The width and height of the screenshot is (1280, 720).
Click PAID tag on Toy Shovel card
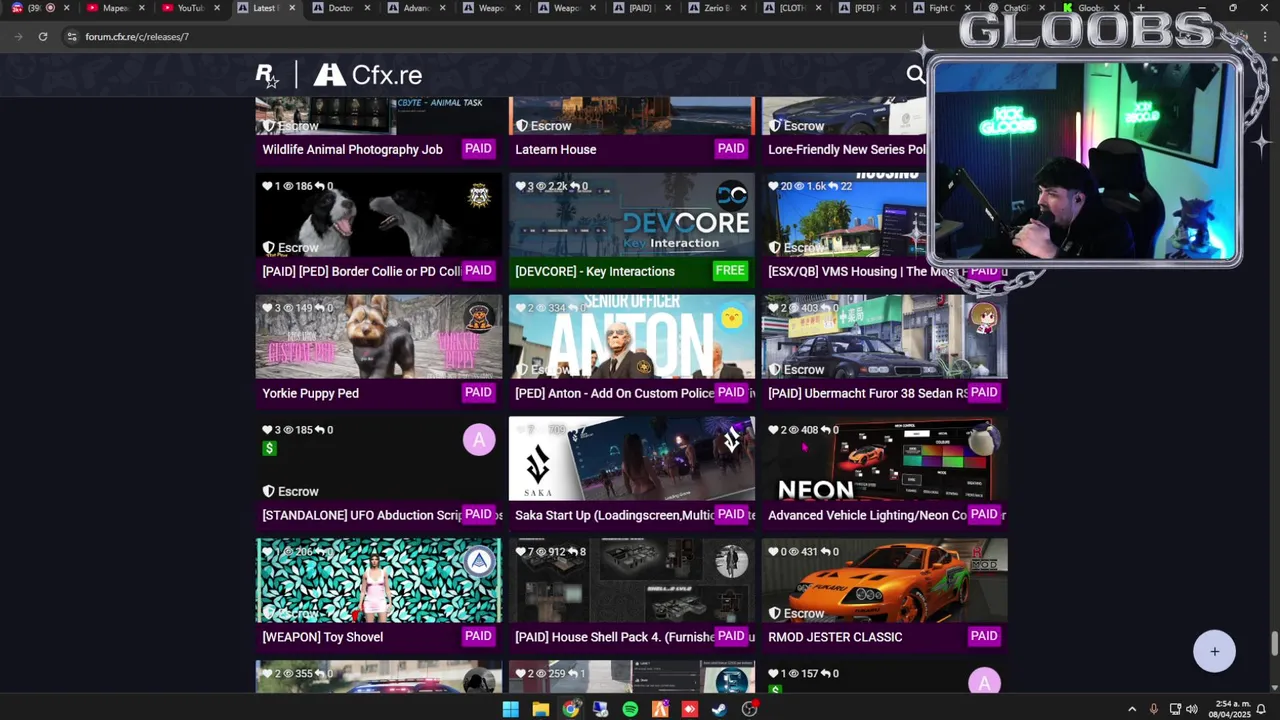(x=478, y=636)
